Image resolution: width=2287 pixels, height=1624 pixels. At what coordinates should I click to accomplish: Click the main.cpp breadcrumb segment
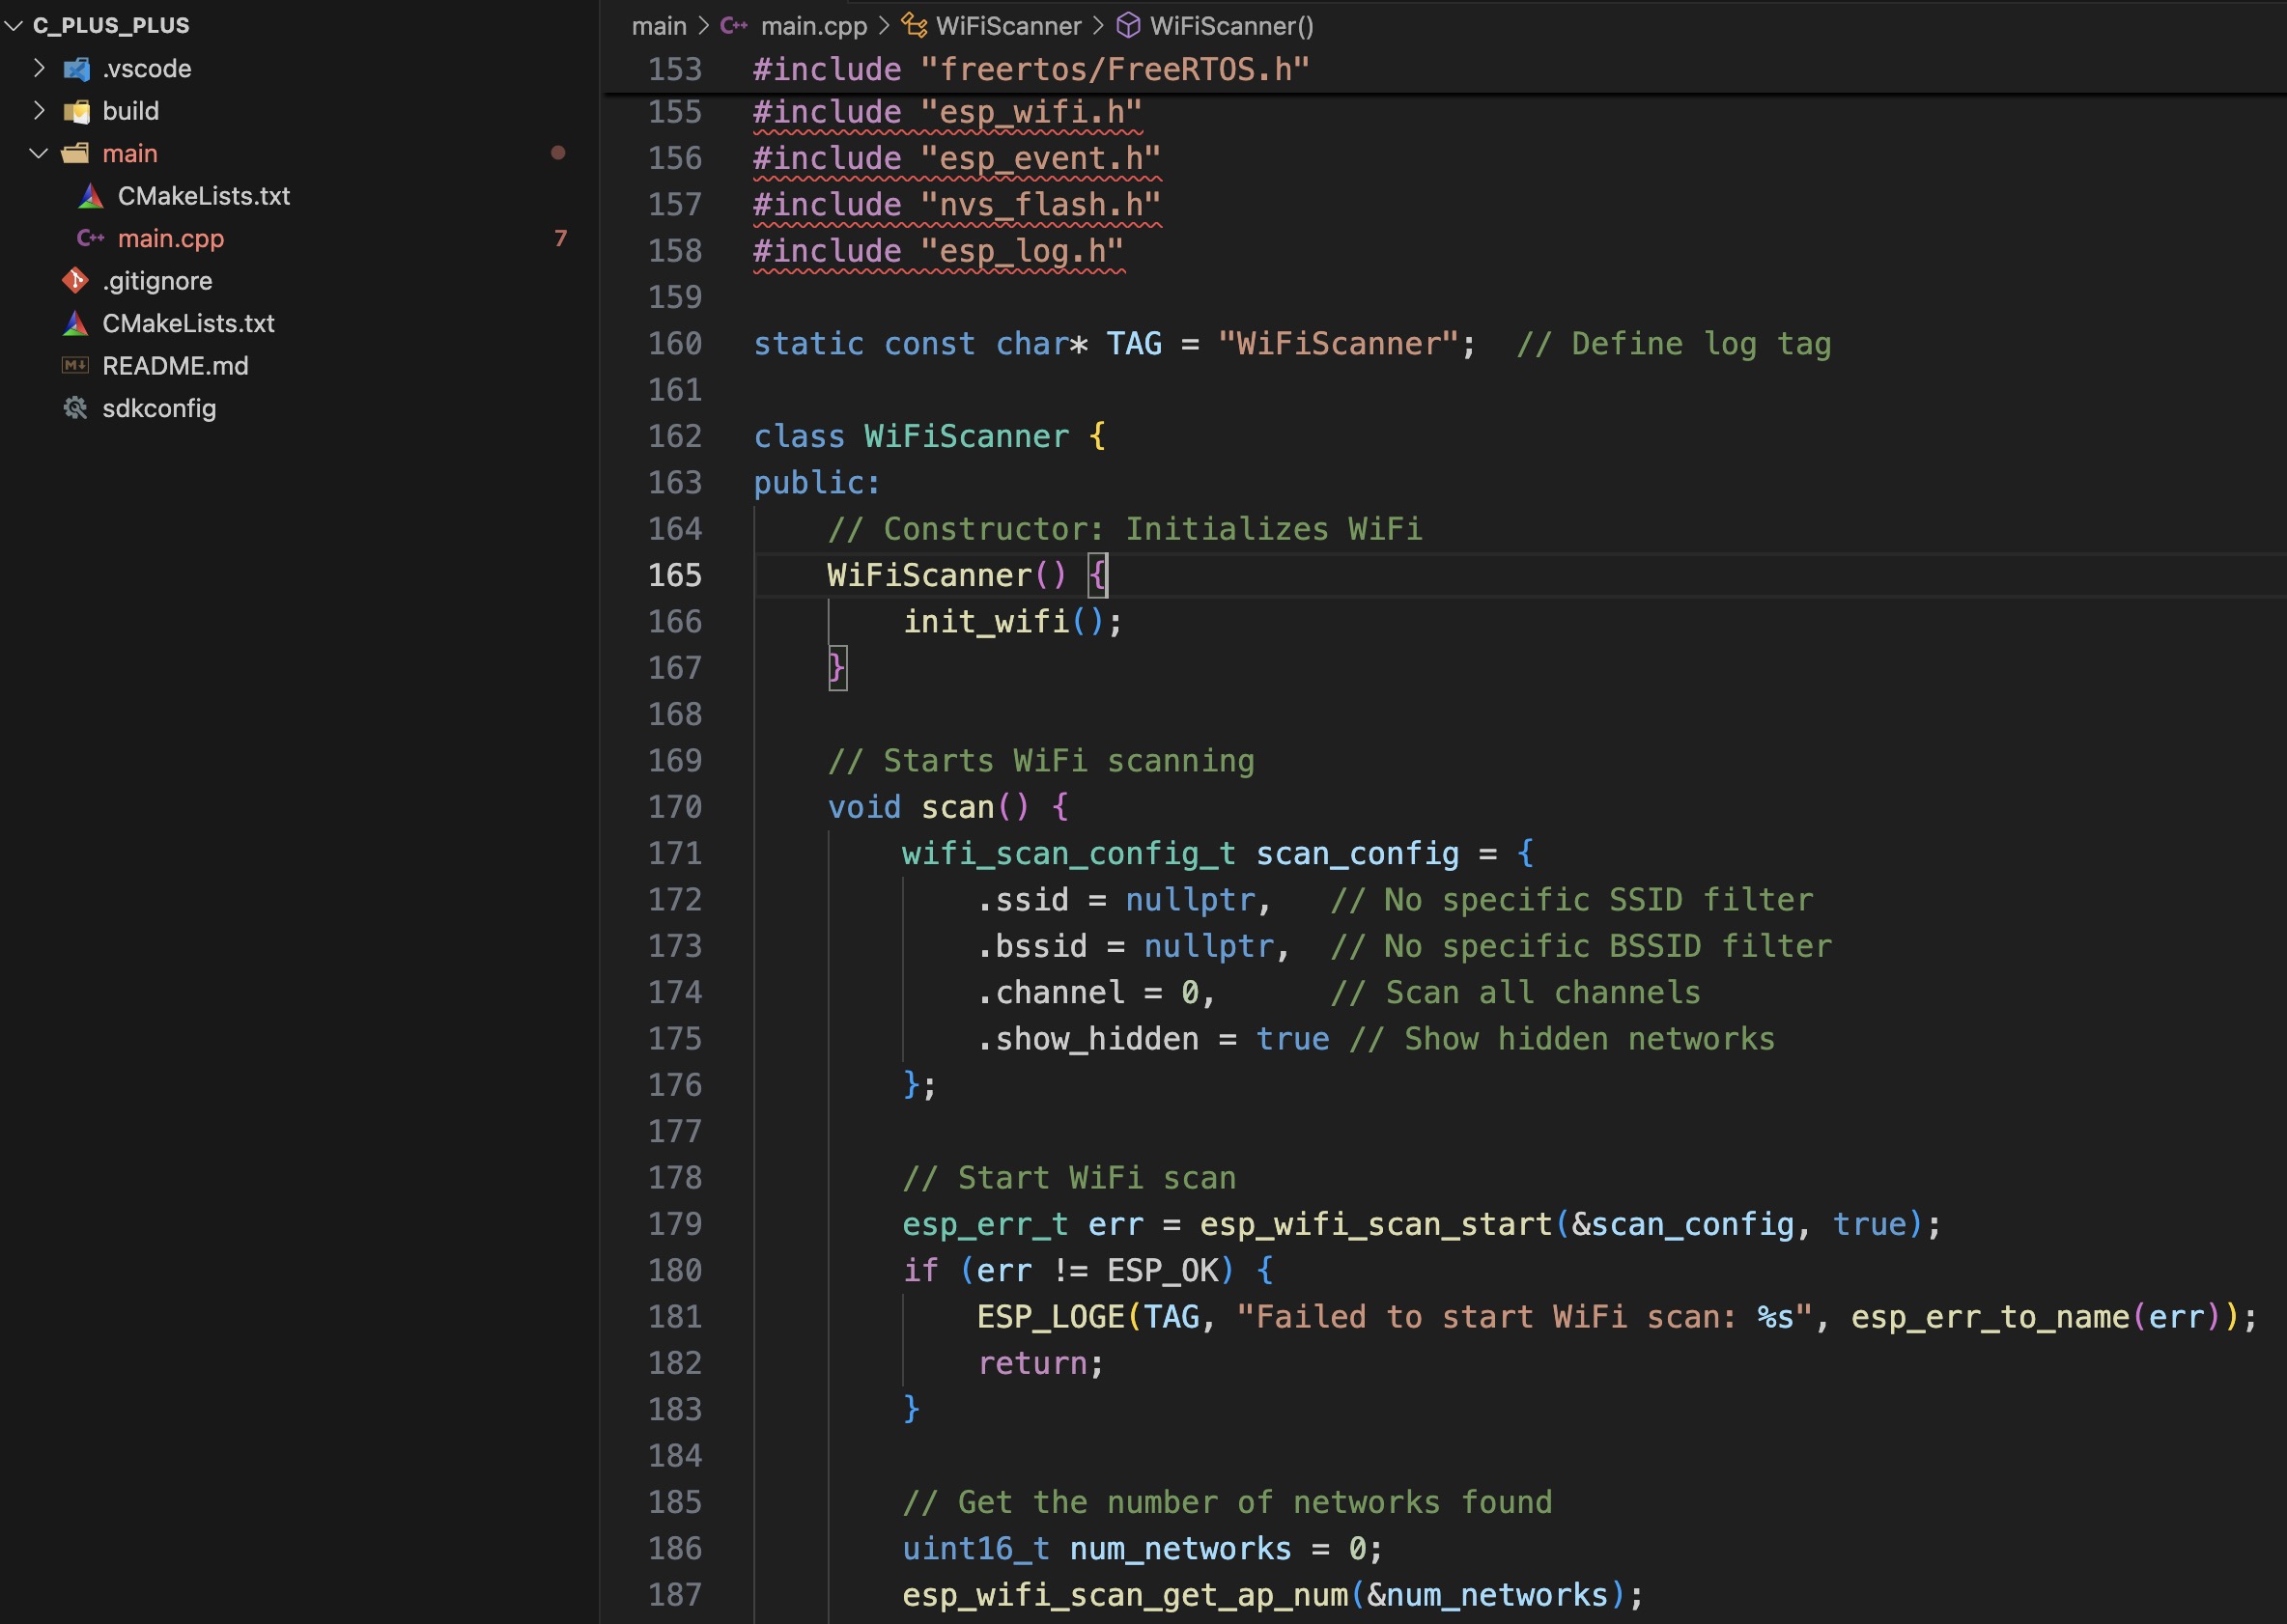[x=814, y=26]
